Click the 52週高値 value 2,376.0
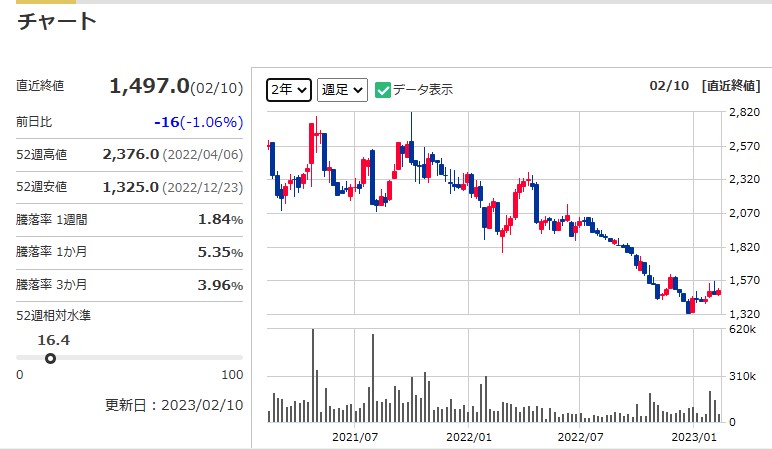This screenshot has height=449, width=772. pyautogui.click(x=131, y=155)
